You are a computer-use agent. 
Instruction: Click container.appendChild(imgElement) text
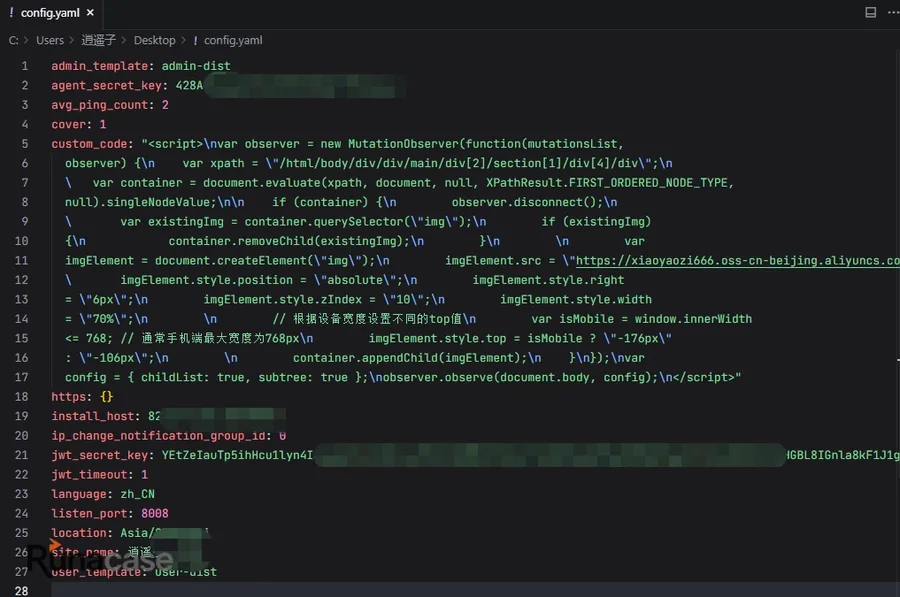click(x=406, y=358)
